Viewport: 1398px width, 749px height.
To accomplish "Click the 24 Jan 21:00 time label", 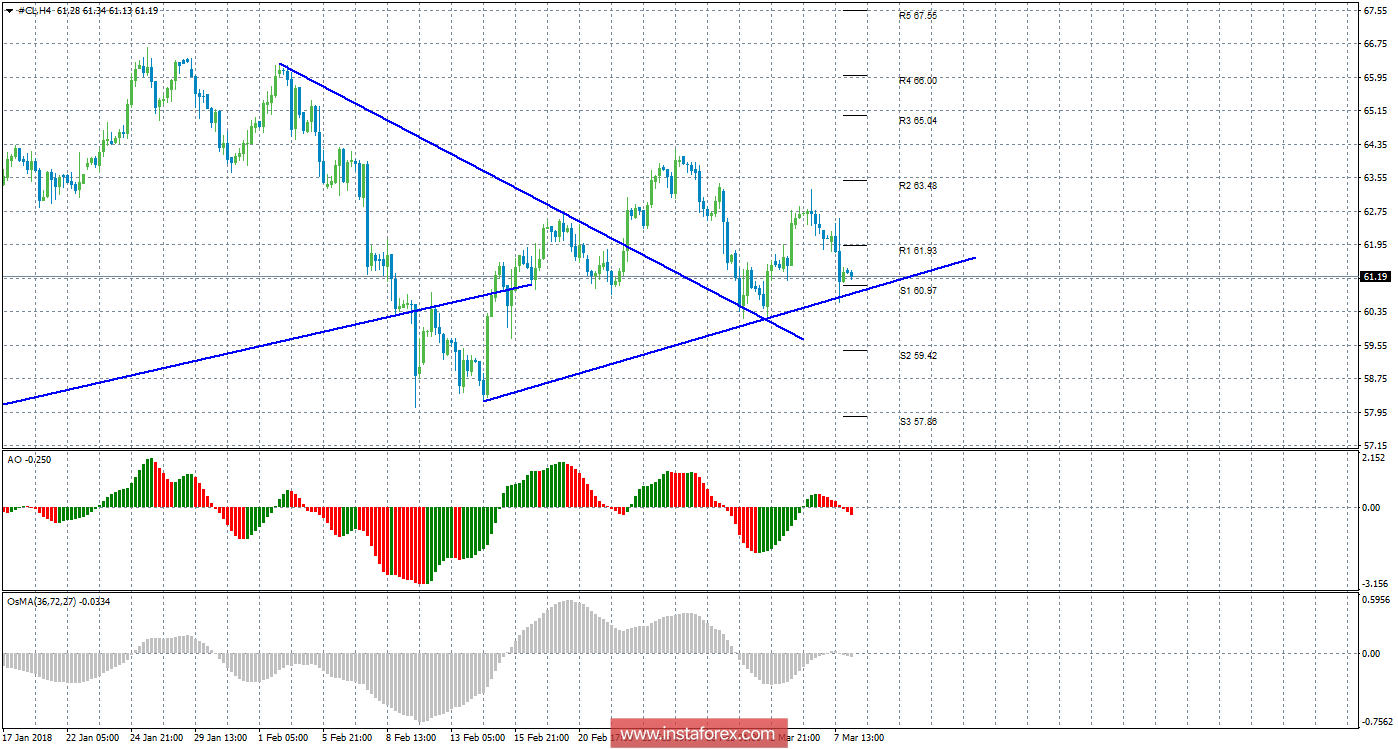I will point(156,737).
